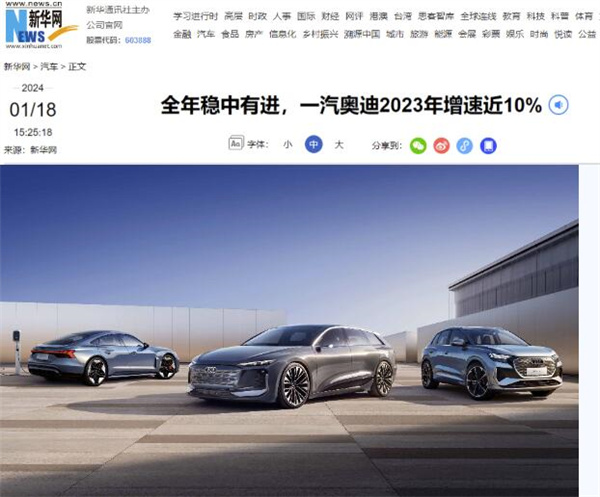The image size is (600, 497).
Task: Open the mobile reading share icon
Action: pos(488,146)
